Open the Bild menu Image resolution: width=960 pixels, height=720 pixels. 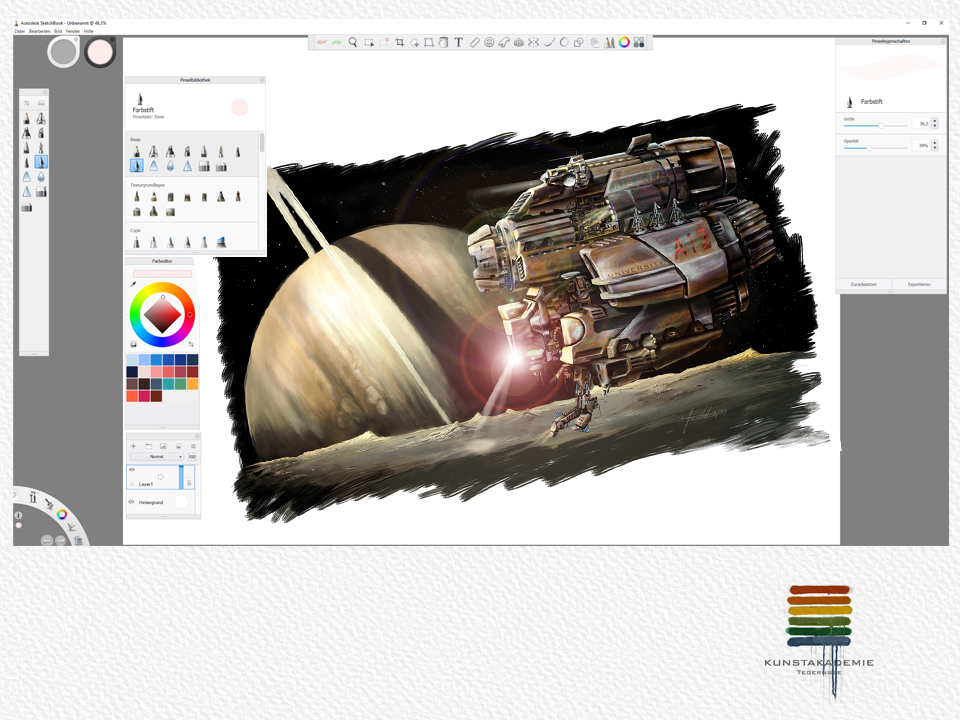coord(58,31)
